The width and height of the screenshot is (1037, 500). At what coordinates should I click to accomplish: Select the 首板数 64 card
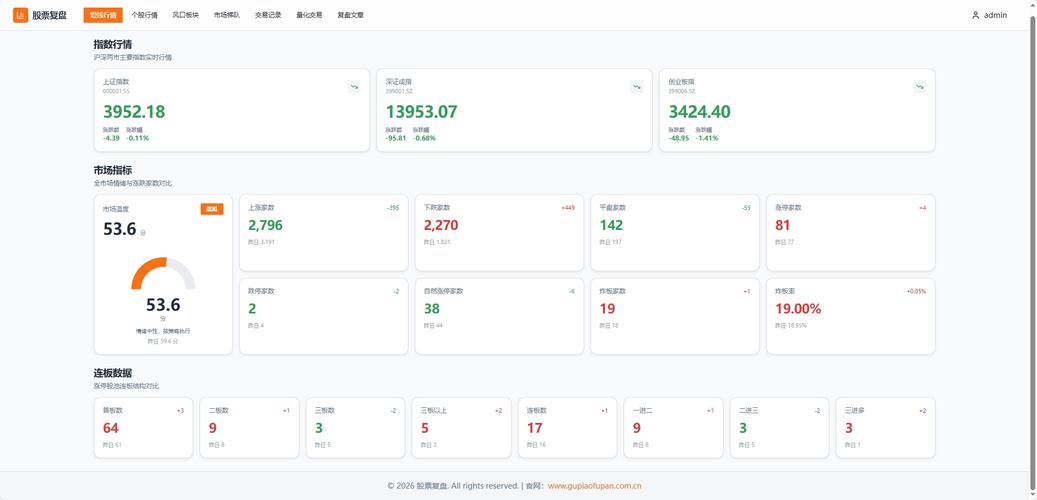click(144, 427)
